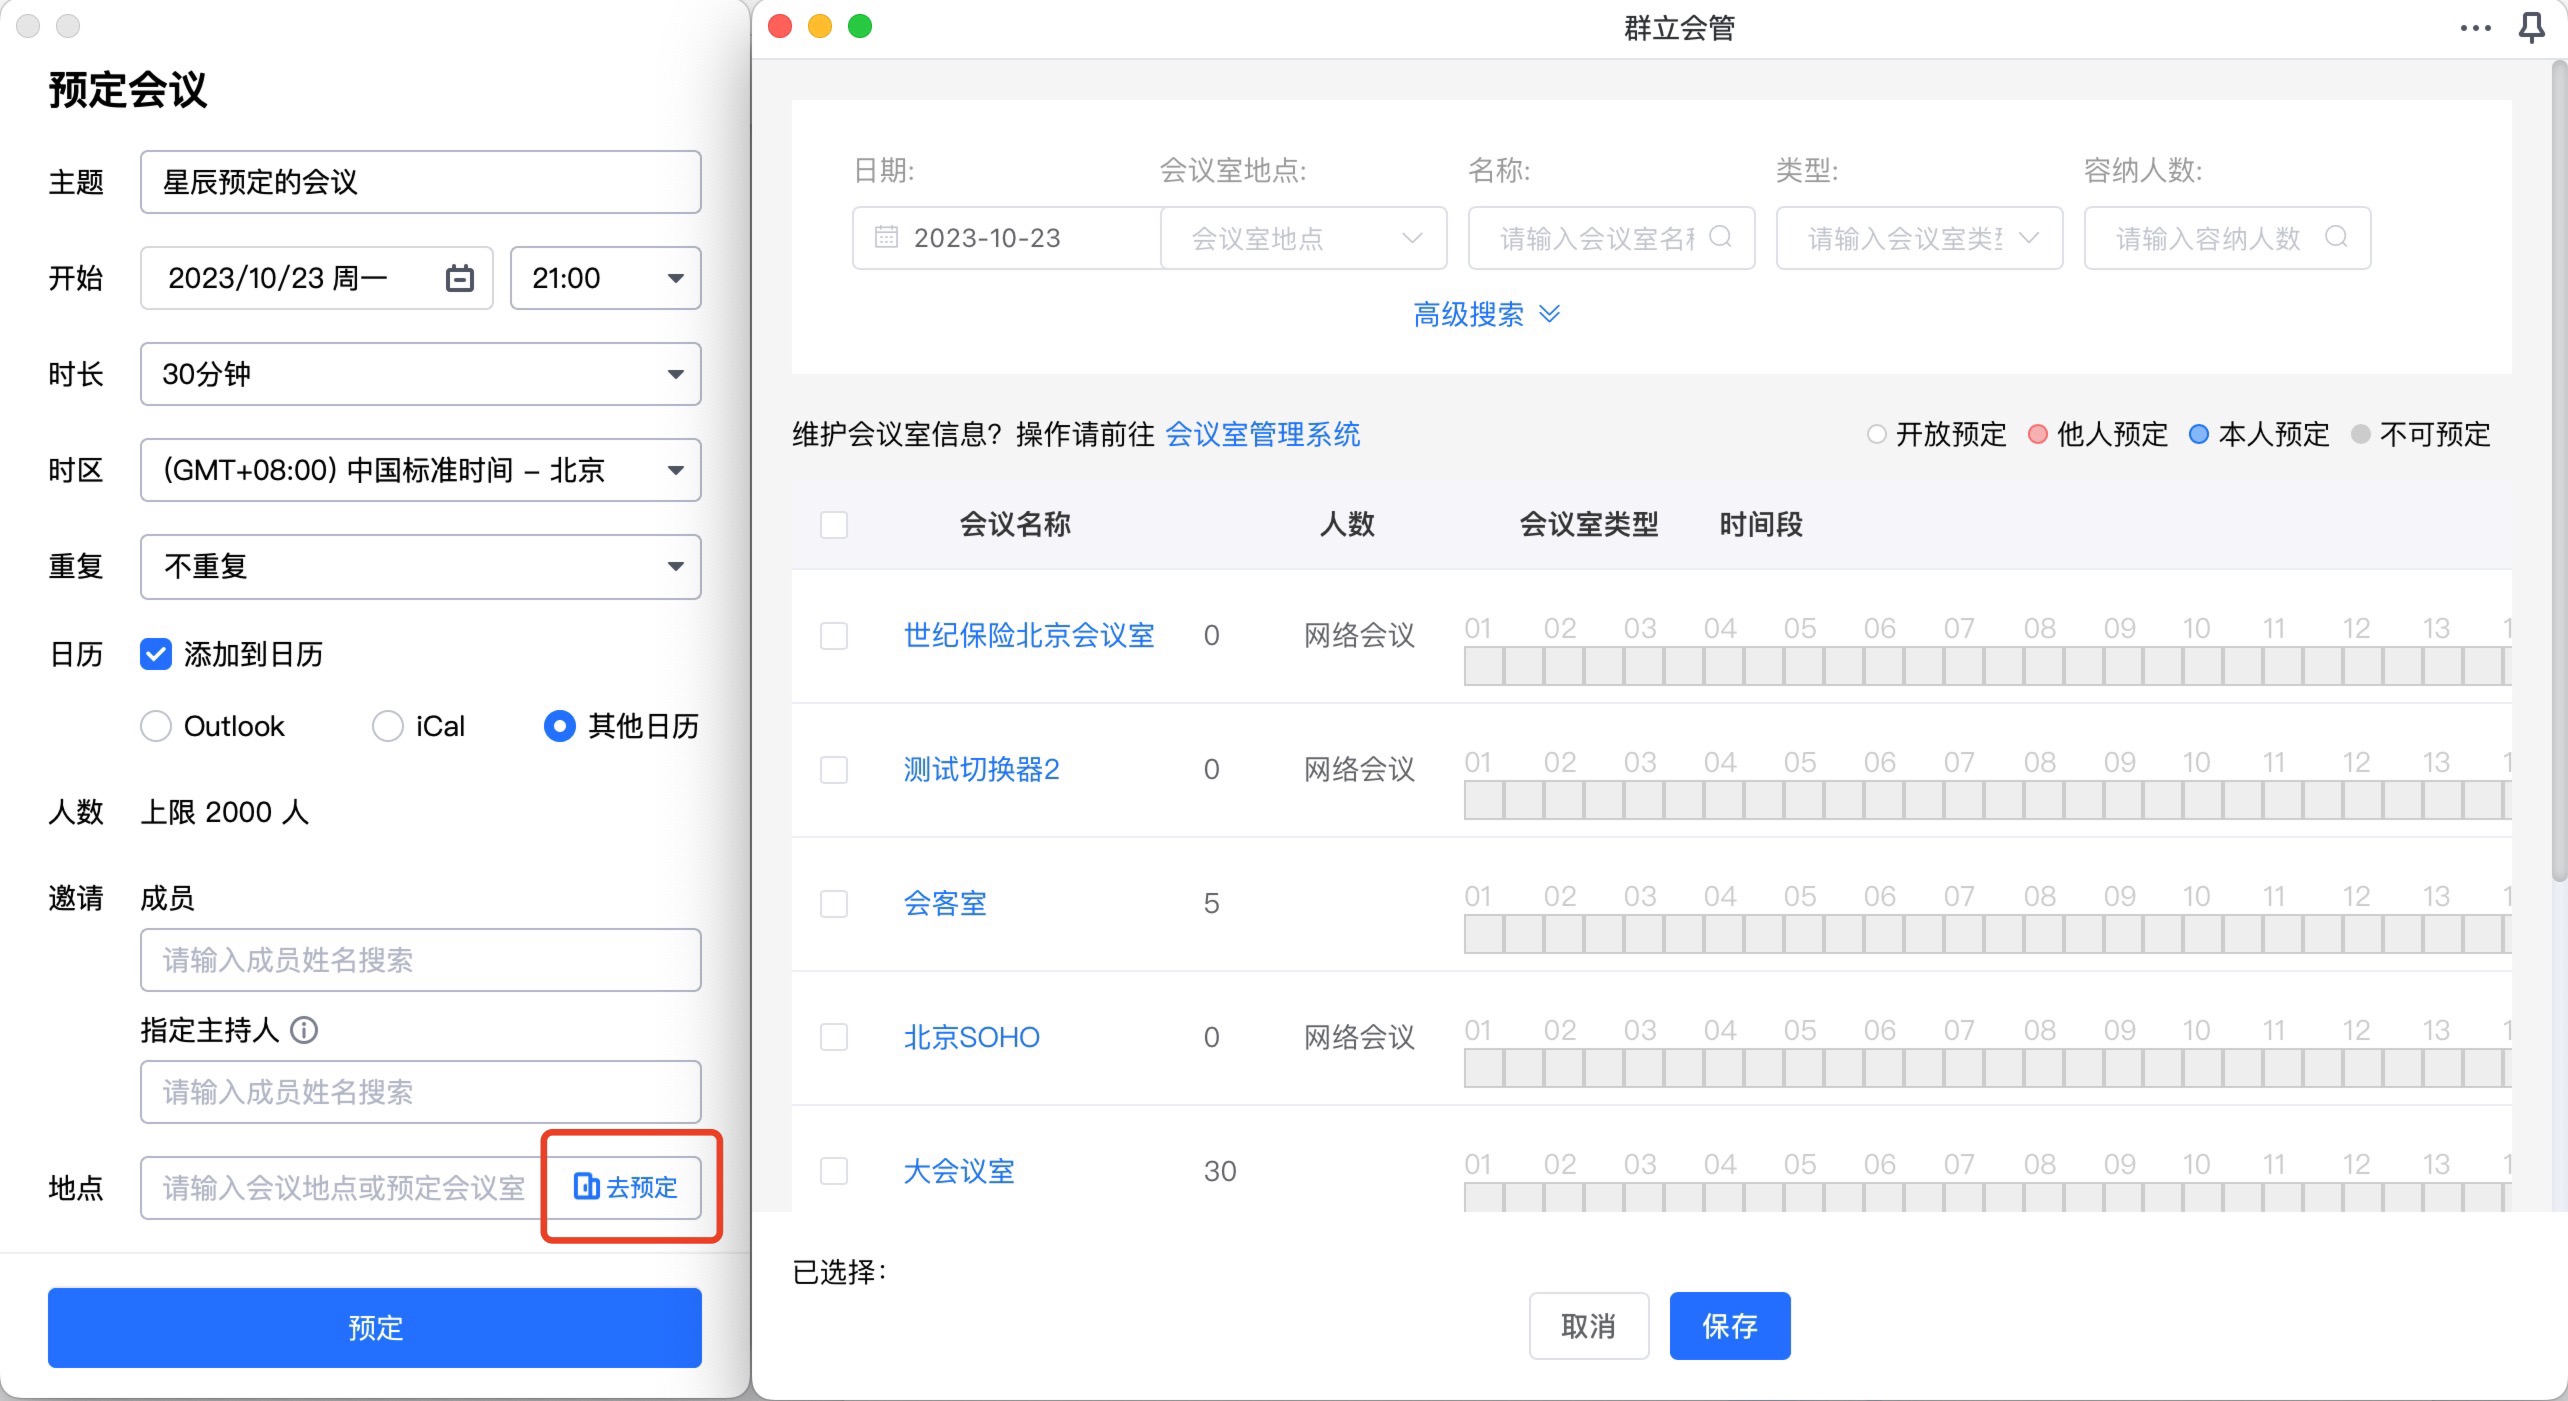2568x1401 pixels.
Task: Open the 北京SOHO room link
Action: [972, 1037]
